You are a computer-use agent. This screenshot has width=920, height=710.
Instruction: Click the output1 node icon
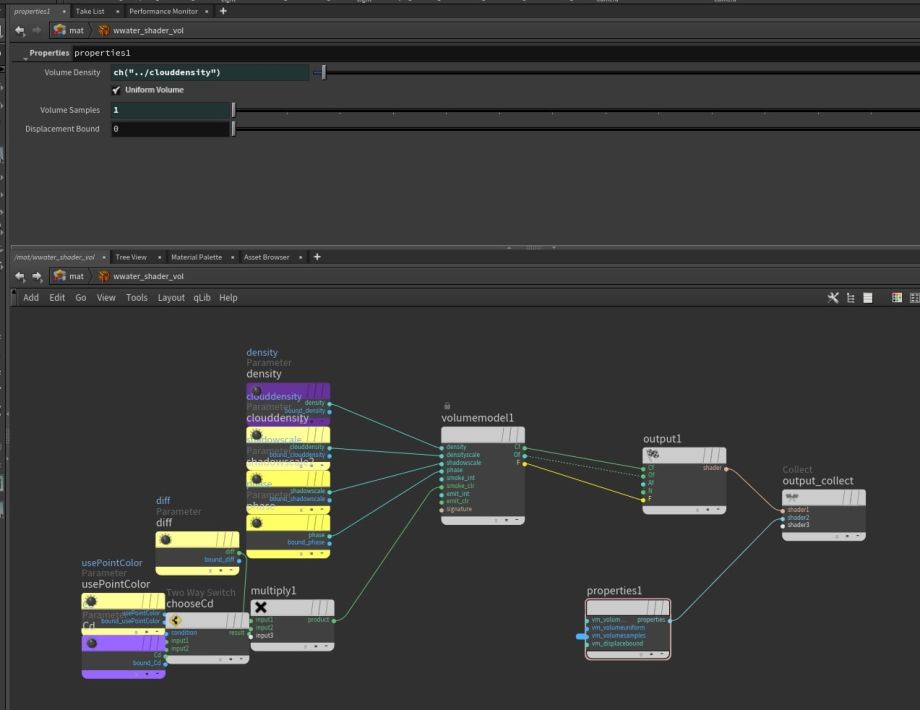pos(653,454)
